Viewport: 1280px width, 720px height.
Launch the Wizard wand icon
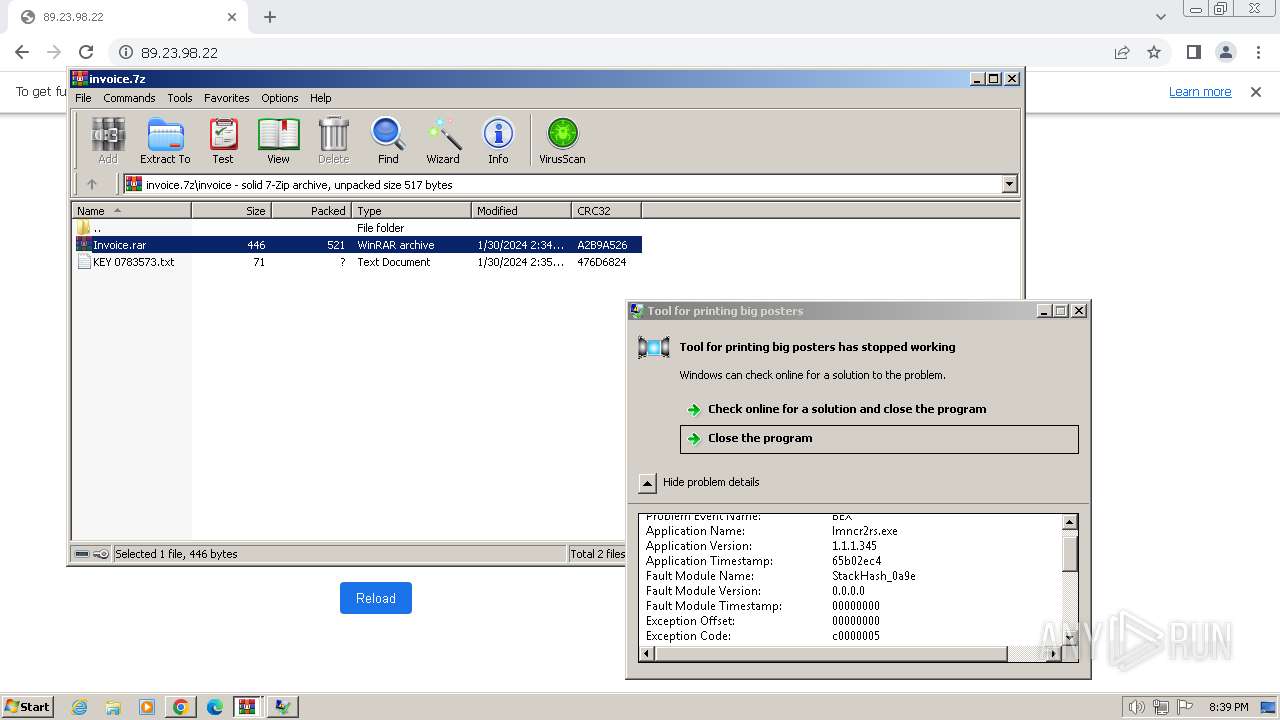click(443, 140)
